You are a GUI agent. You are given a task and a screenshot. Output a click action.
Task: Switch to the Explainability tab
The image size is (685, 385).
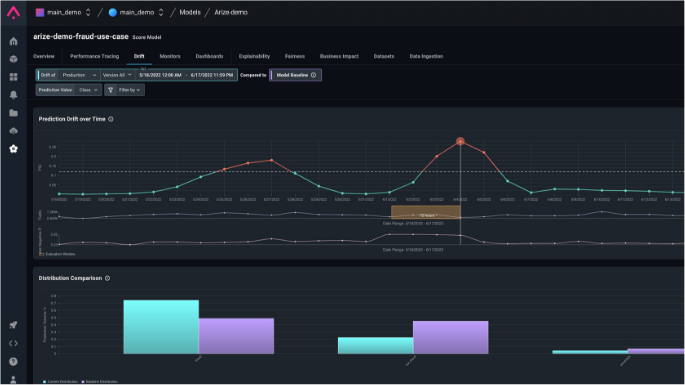(x=254, y=56)
